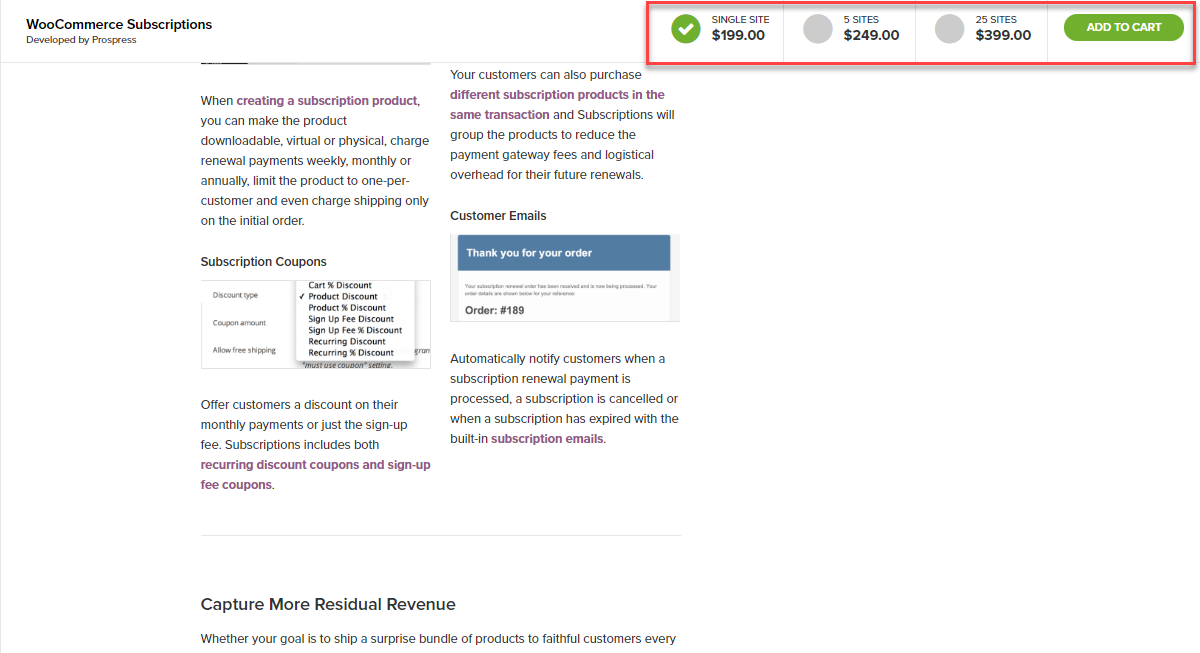The width and height of the screenshot is (1200, 653).
Task: Click the Capture More Residual Revenue heading
Action: 328,604
